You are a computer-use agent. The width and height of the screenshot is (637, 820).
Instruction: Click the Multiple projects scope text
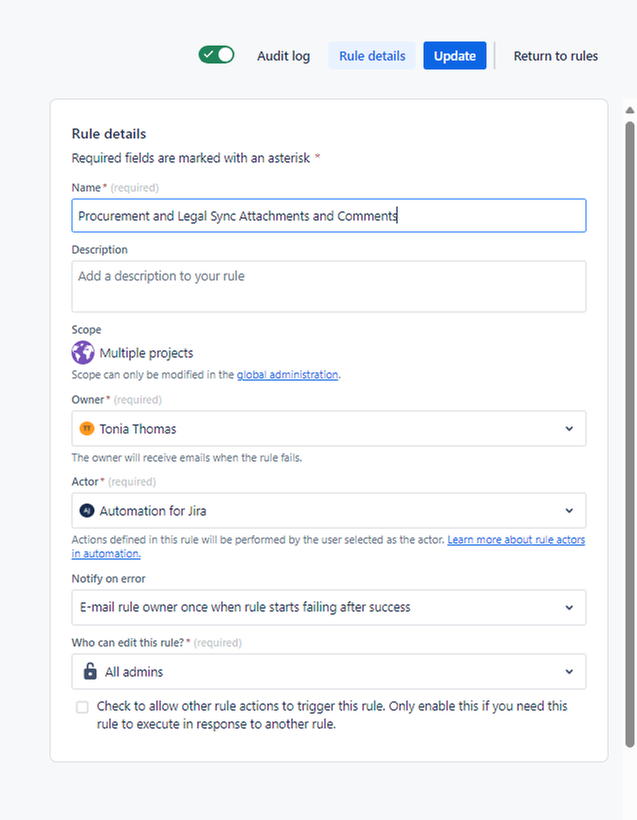pyautogui.click(x=146, y=353)
